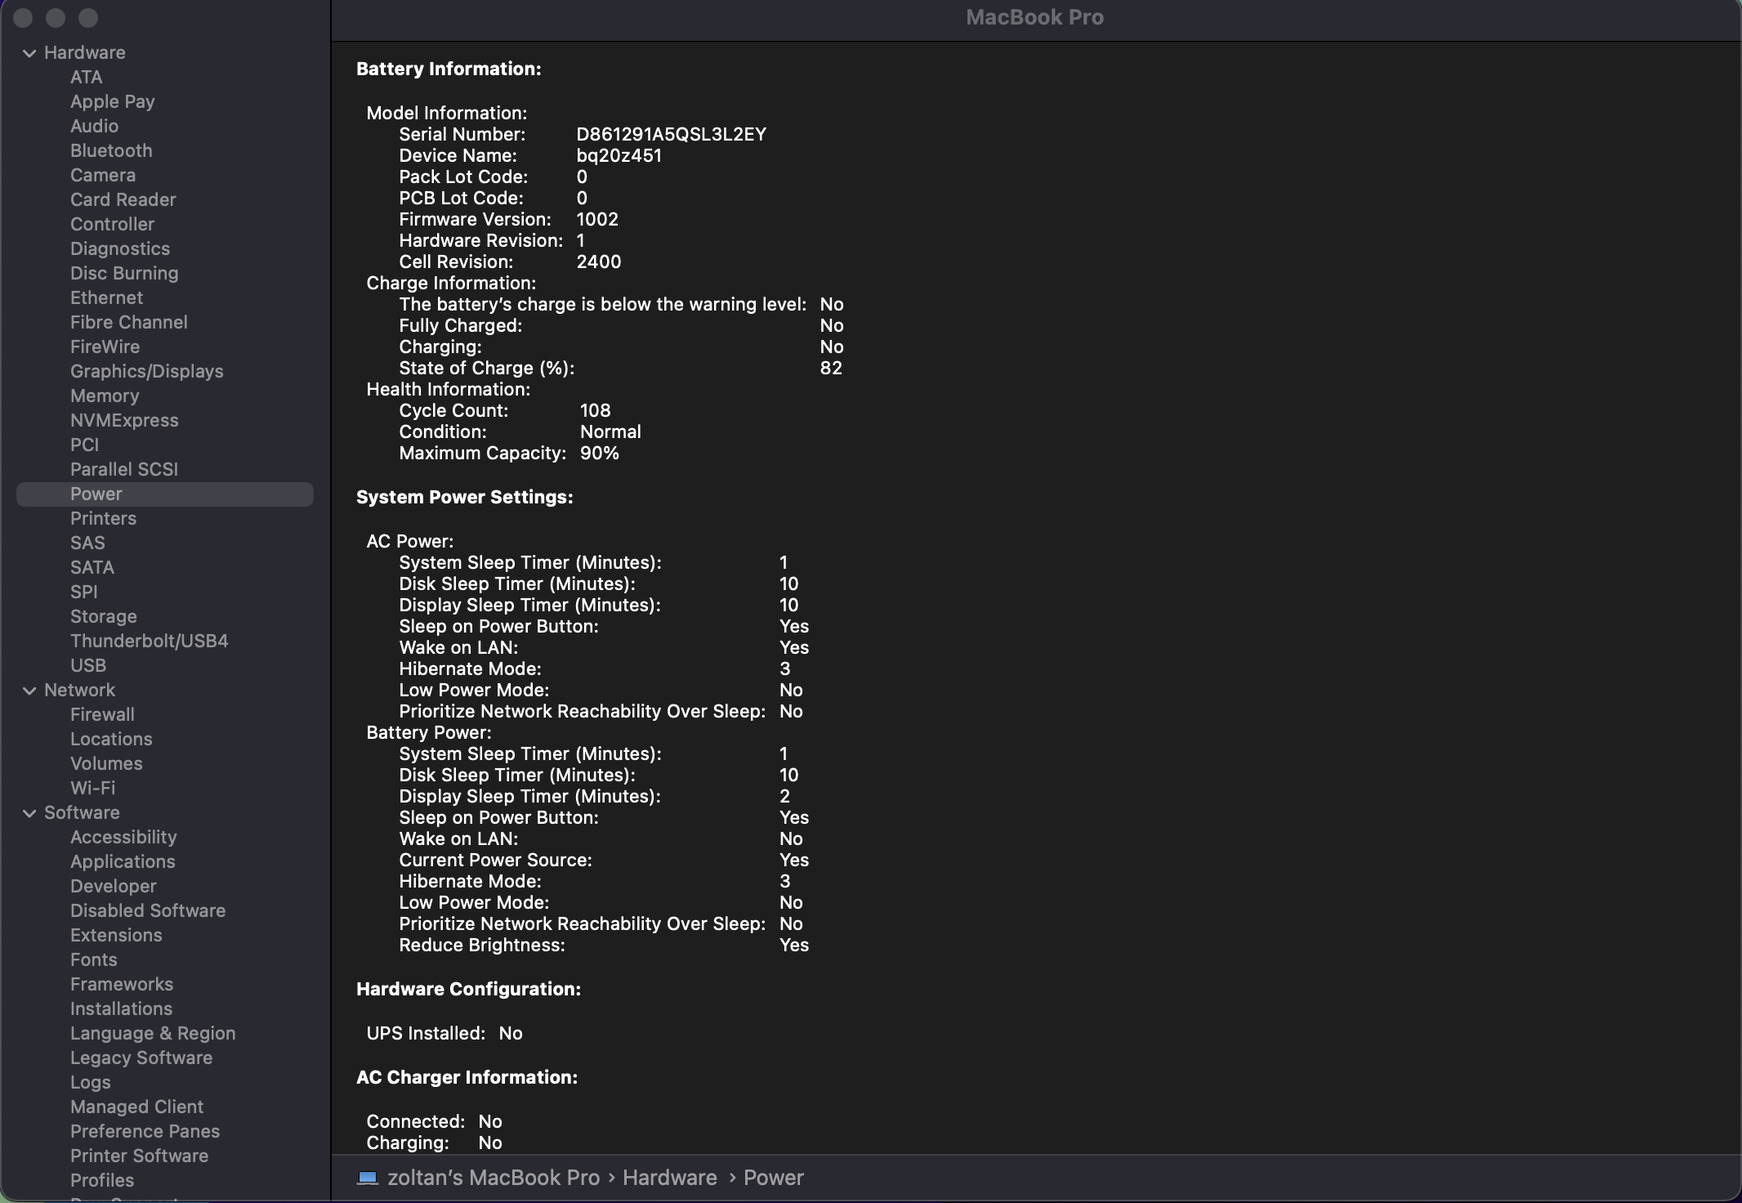Select Camera in the sidebar

[x=103, y=175]
